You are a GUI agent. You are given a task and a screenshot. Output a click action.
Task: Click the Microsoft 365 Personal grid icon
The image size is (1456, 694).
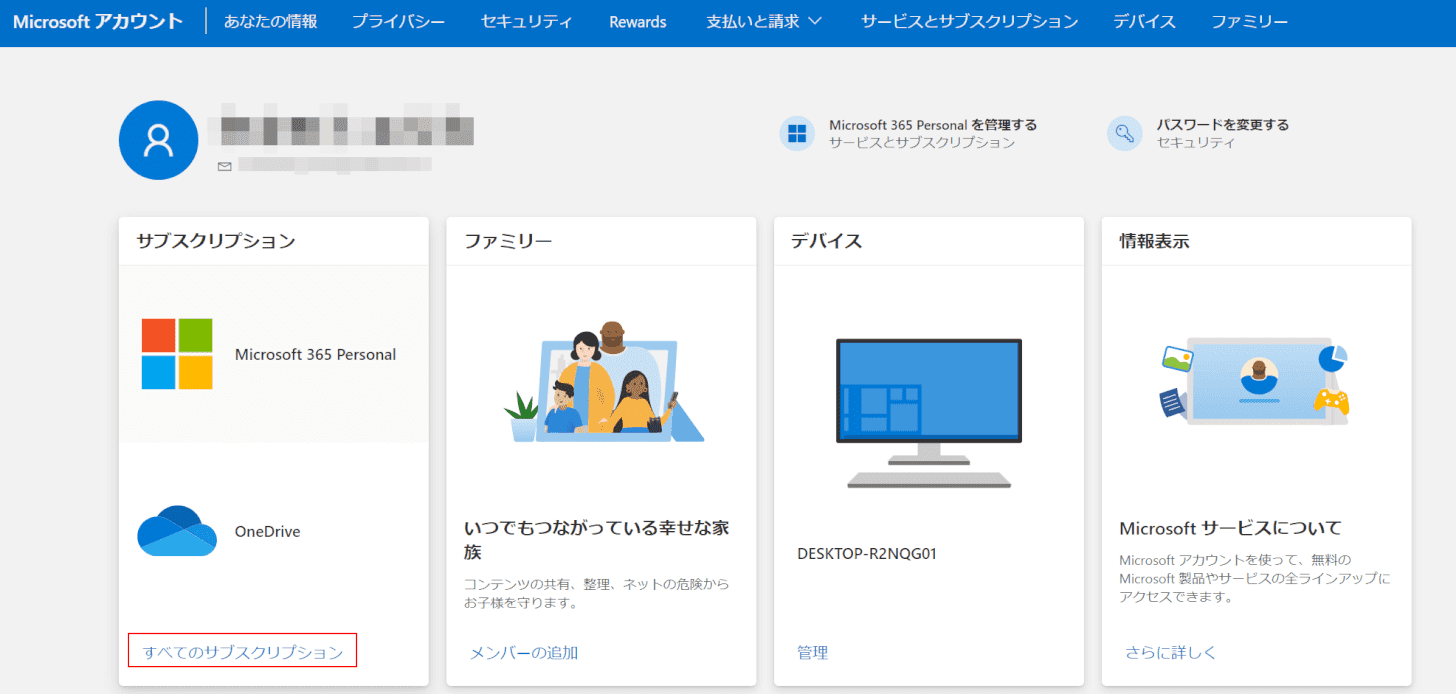pos(797,134)
